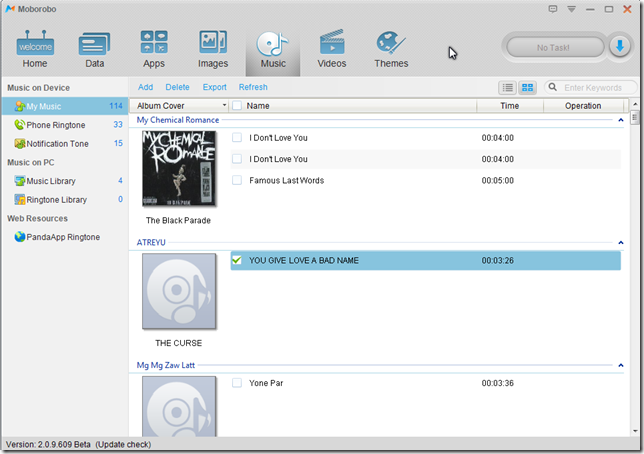This screenshot has width=644, height=454.
Task: Click Export in the music toolbar
Action: tap(214, 87)
